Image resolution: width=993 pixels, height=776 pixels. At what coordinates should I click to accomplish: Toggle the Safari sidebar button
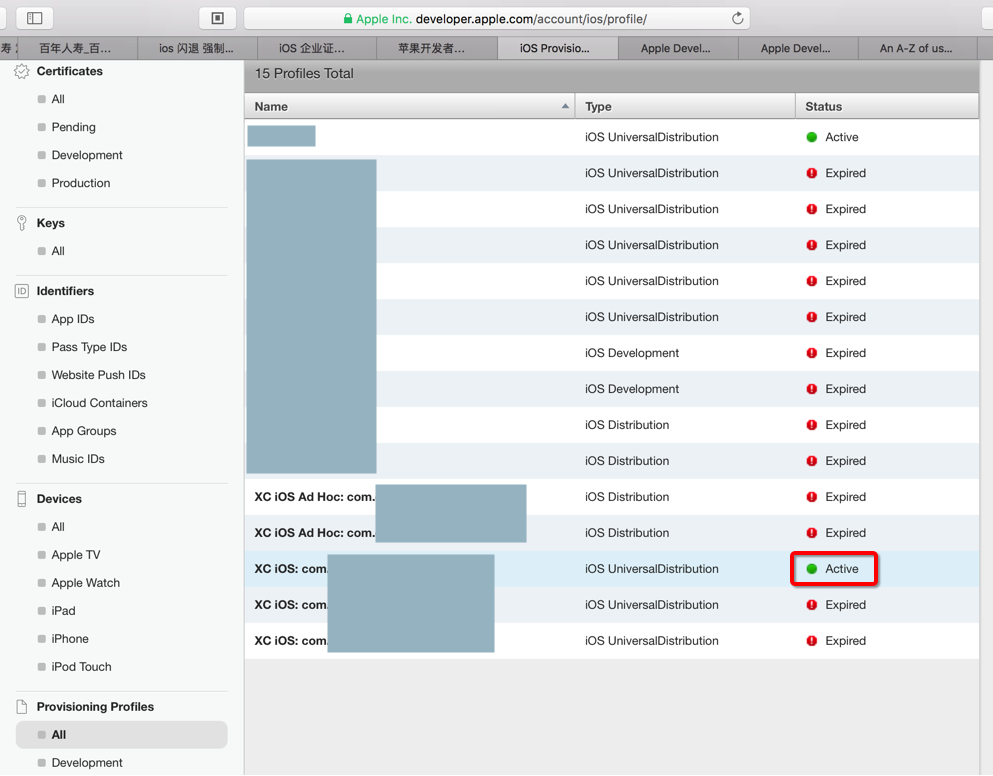(34, 18)
